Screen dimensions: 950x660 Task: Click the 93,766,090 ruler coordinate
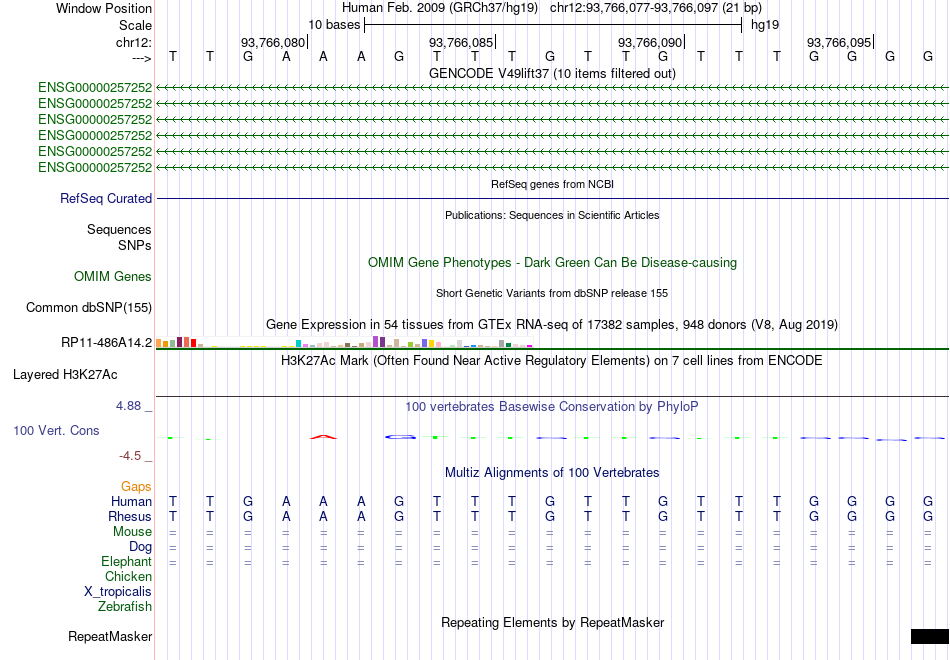click(650, 42)
